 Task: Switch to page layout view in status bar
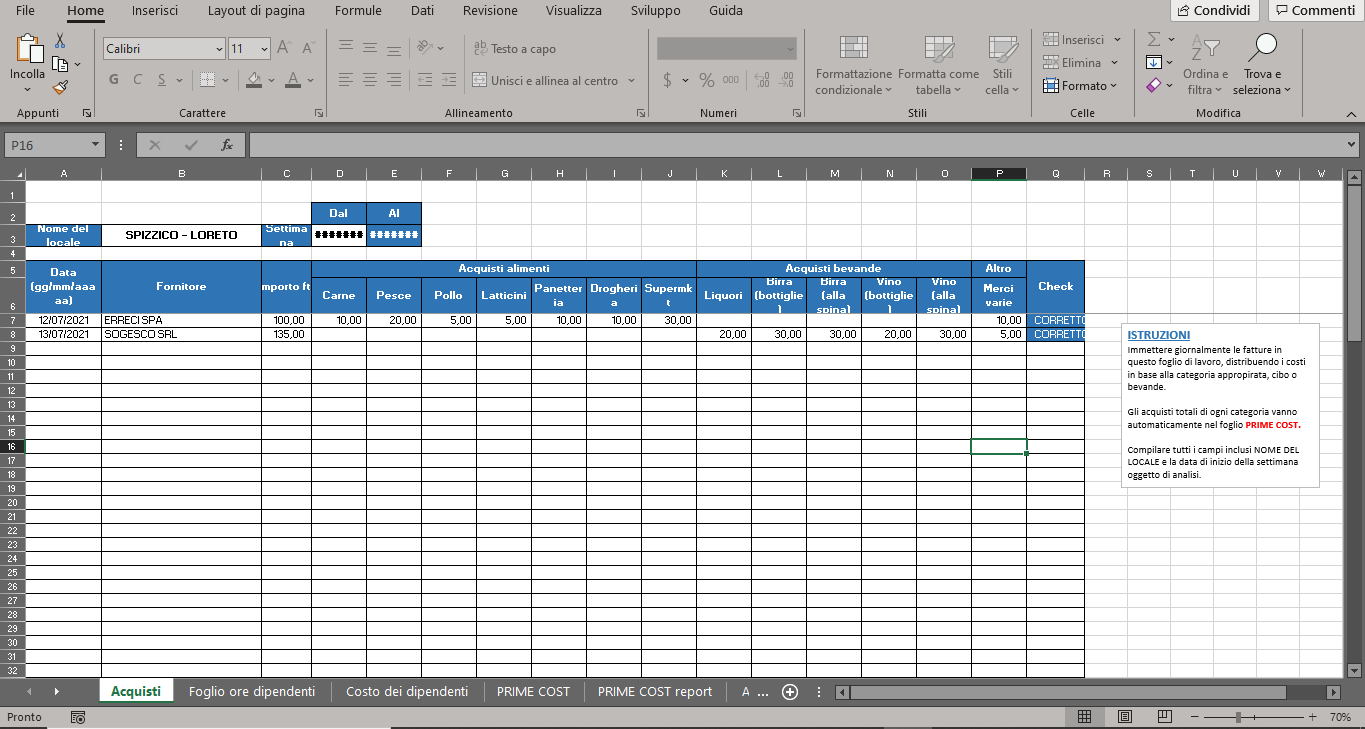(x=1124, y=717)
